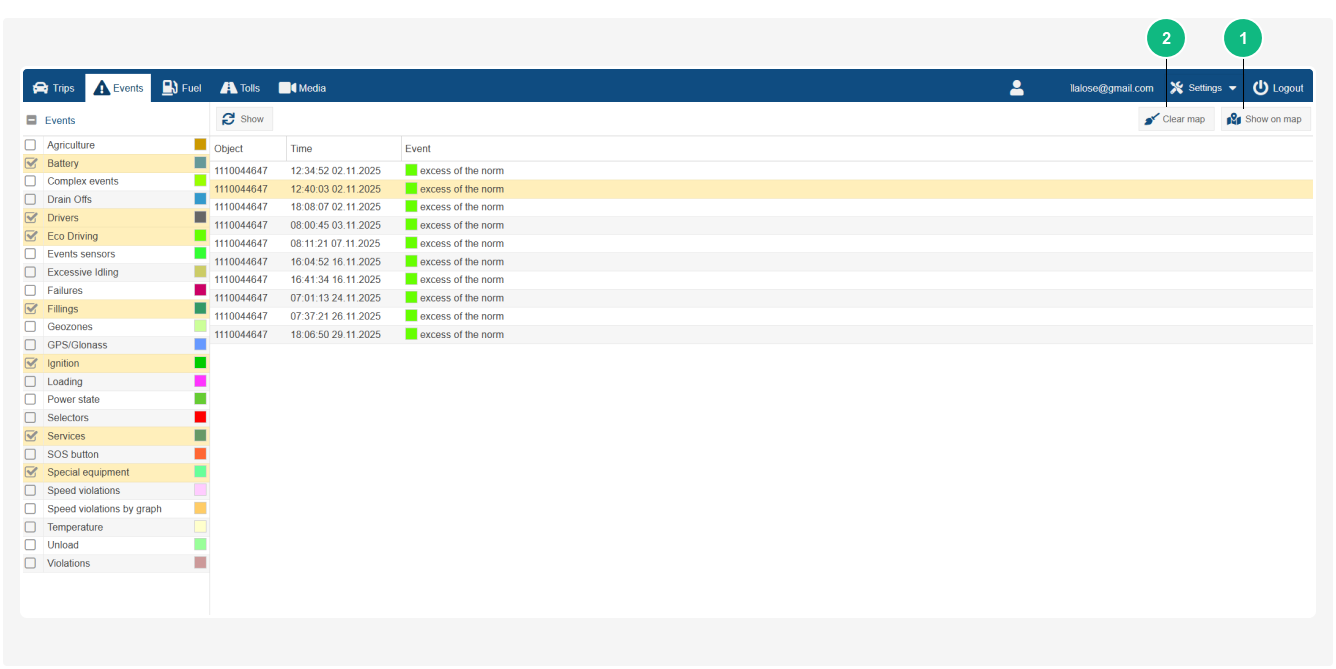The width and height of the screenshot is (1336, 669).
Task: Click the fuel pump icon
Action: [170, 88]
